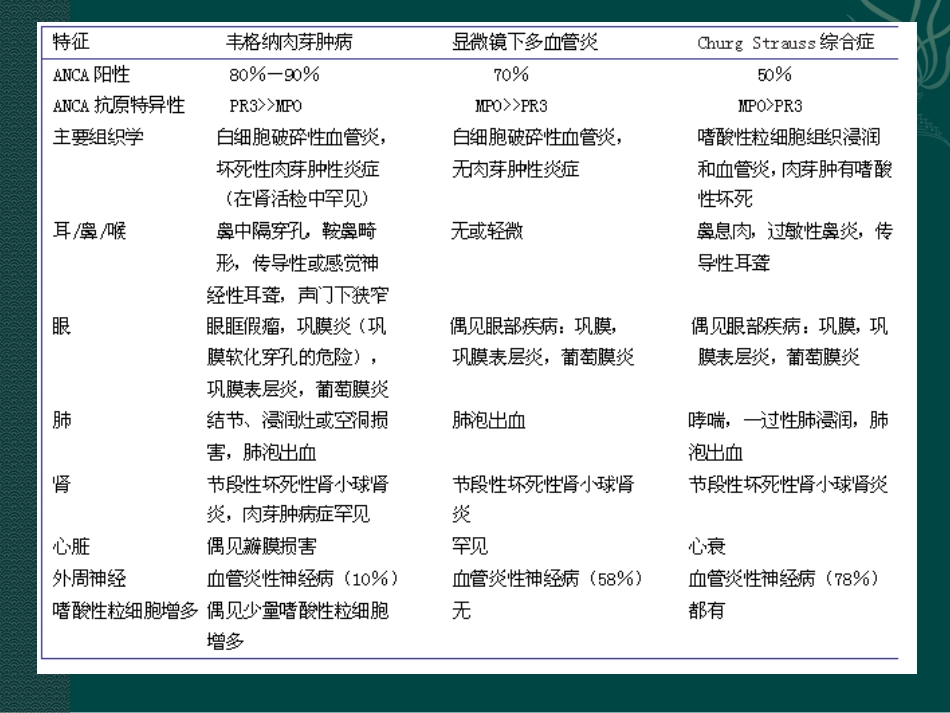Image resolution: width=950 pixels, height=713 pixels.
Task: Click text '导性耳聋'
Action: coord(733,263)
